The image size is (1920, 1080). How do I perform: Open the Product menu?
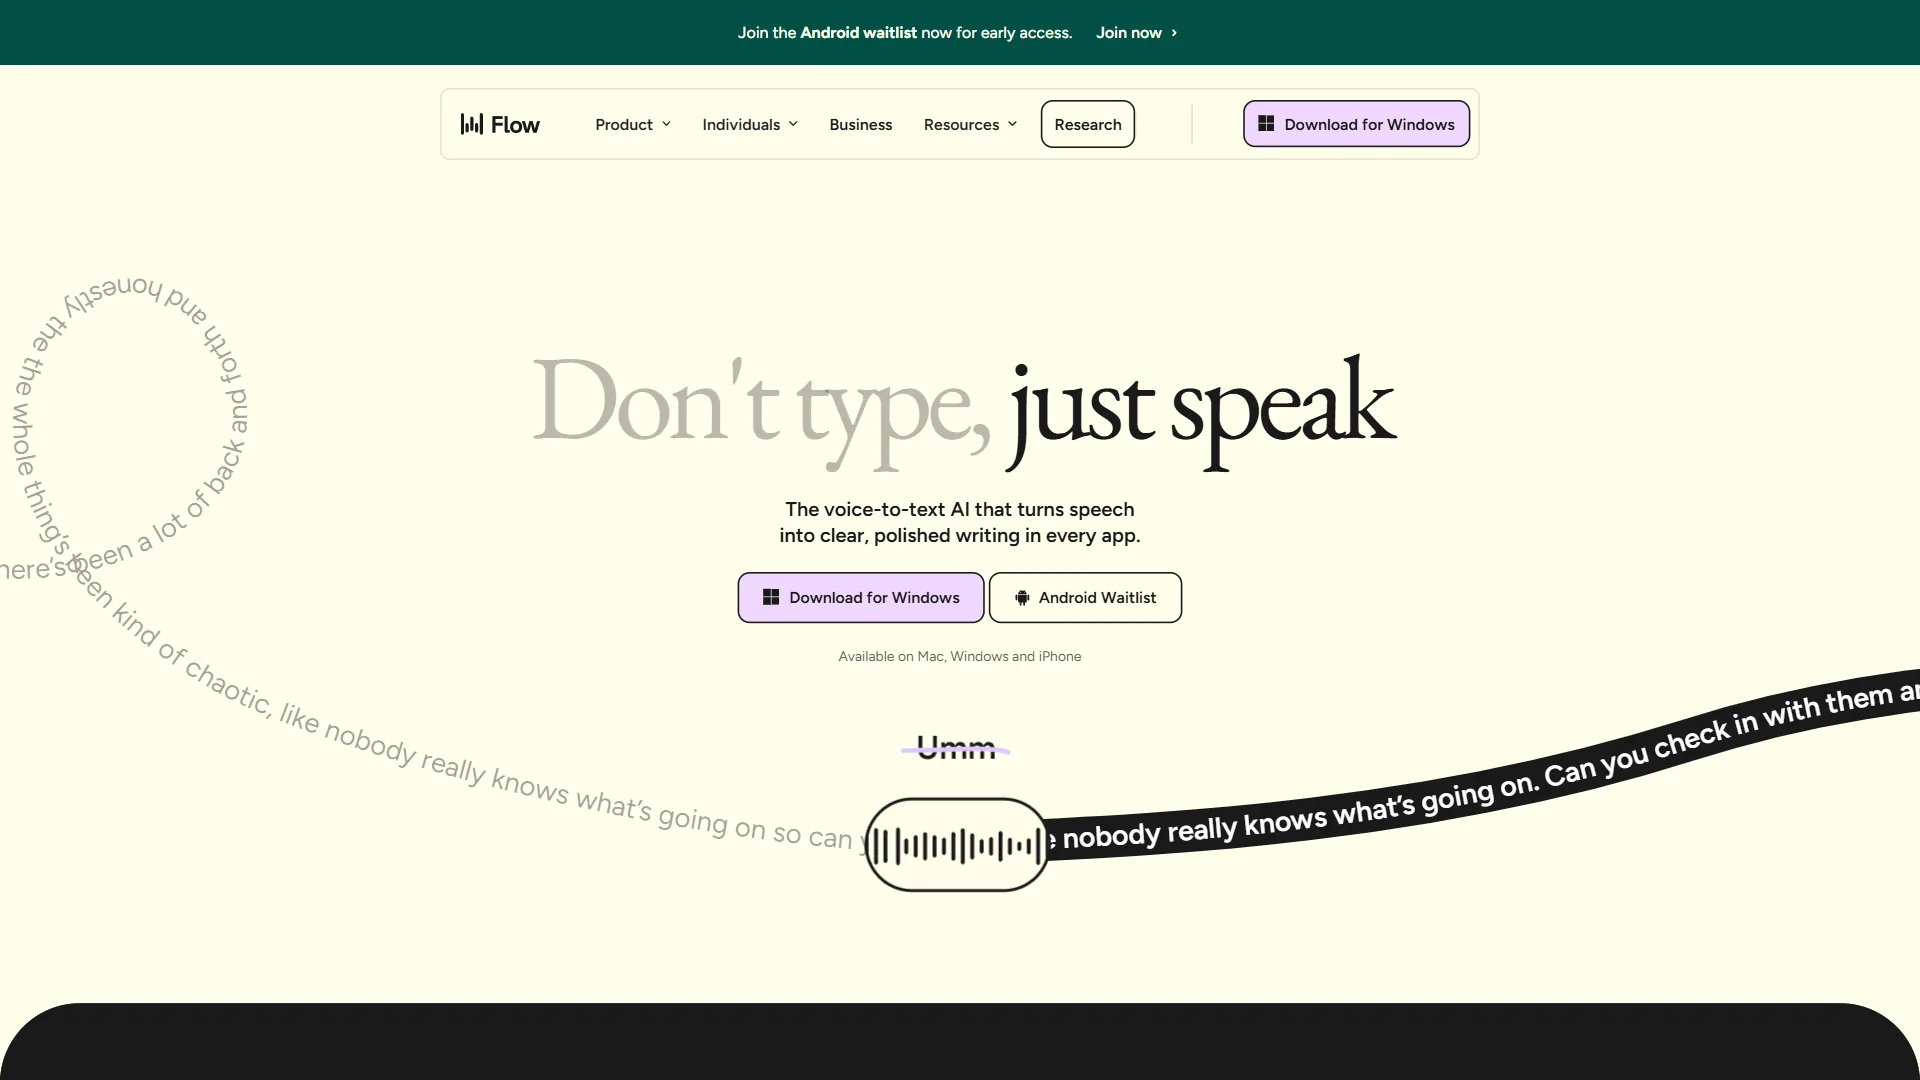point(633,124)
